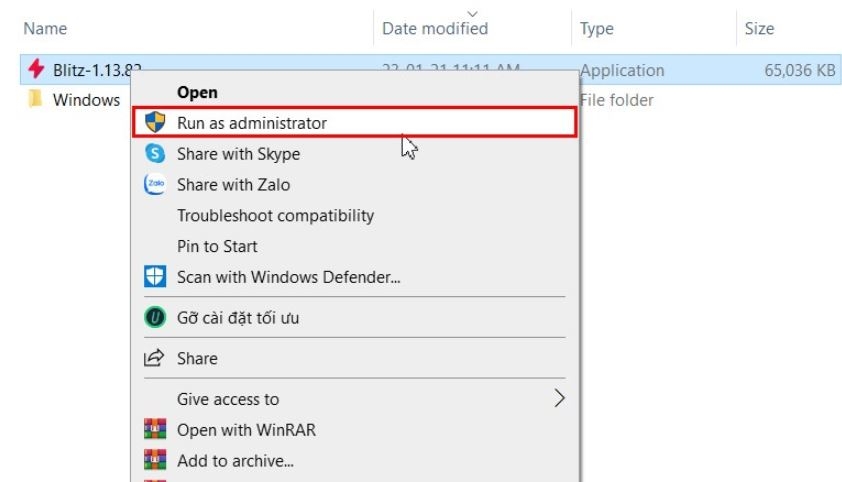842x482 pixels.
Task: Click the administrator shield icon
Action: click(x=155, y=122)
